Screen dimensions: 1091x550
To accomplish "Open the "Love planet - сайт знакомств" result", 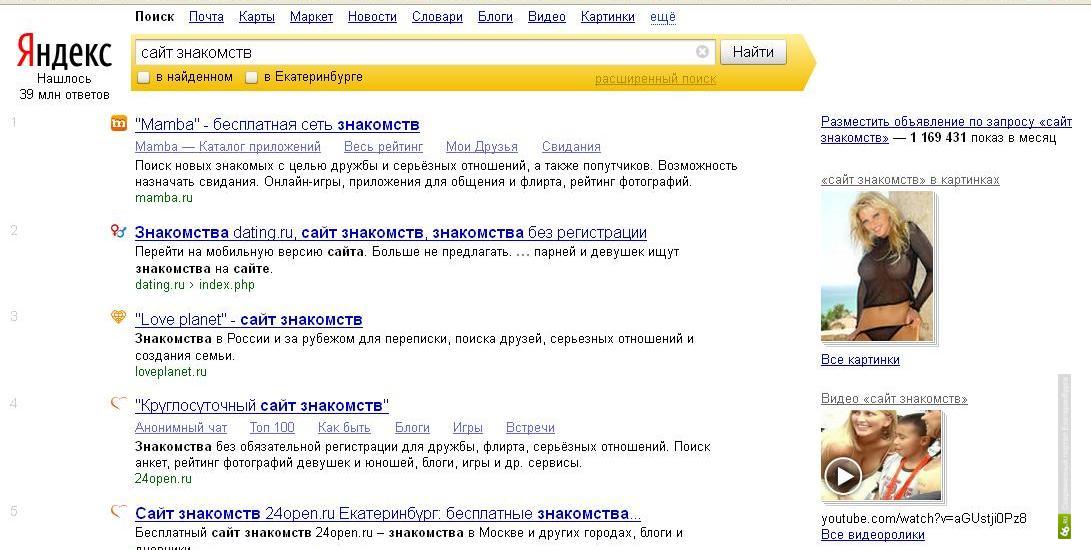I will tap(248, 320).
